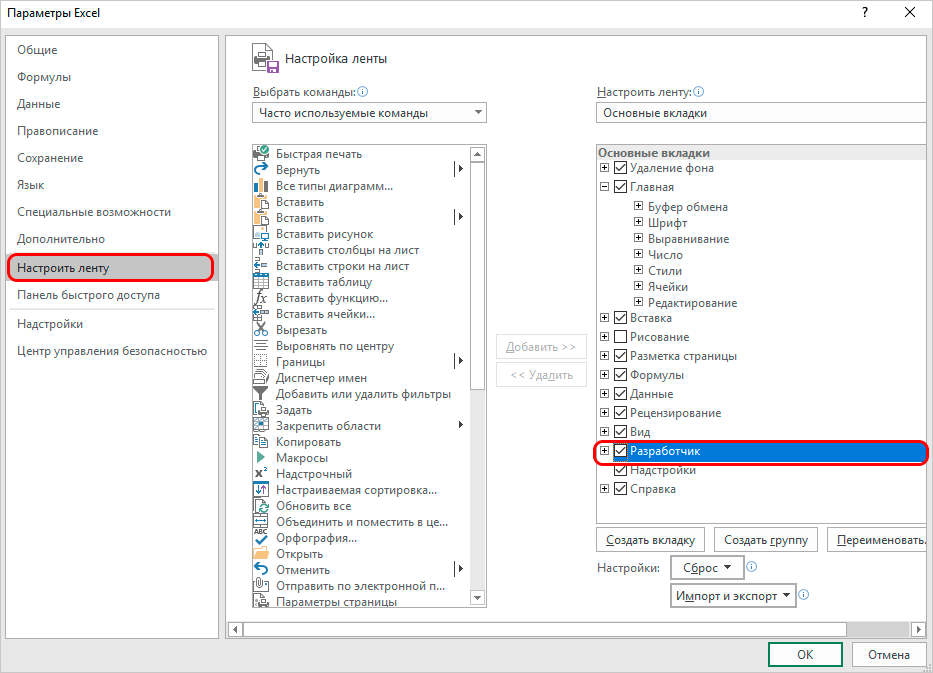Toggle the Разработчик checkbox
This screenshot has height=673, width=933.
620,451
